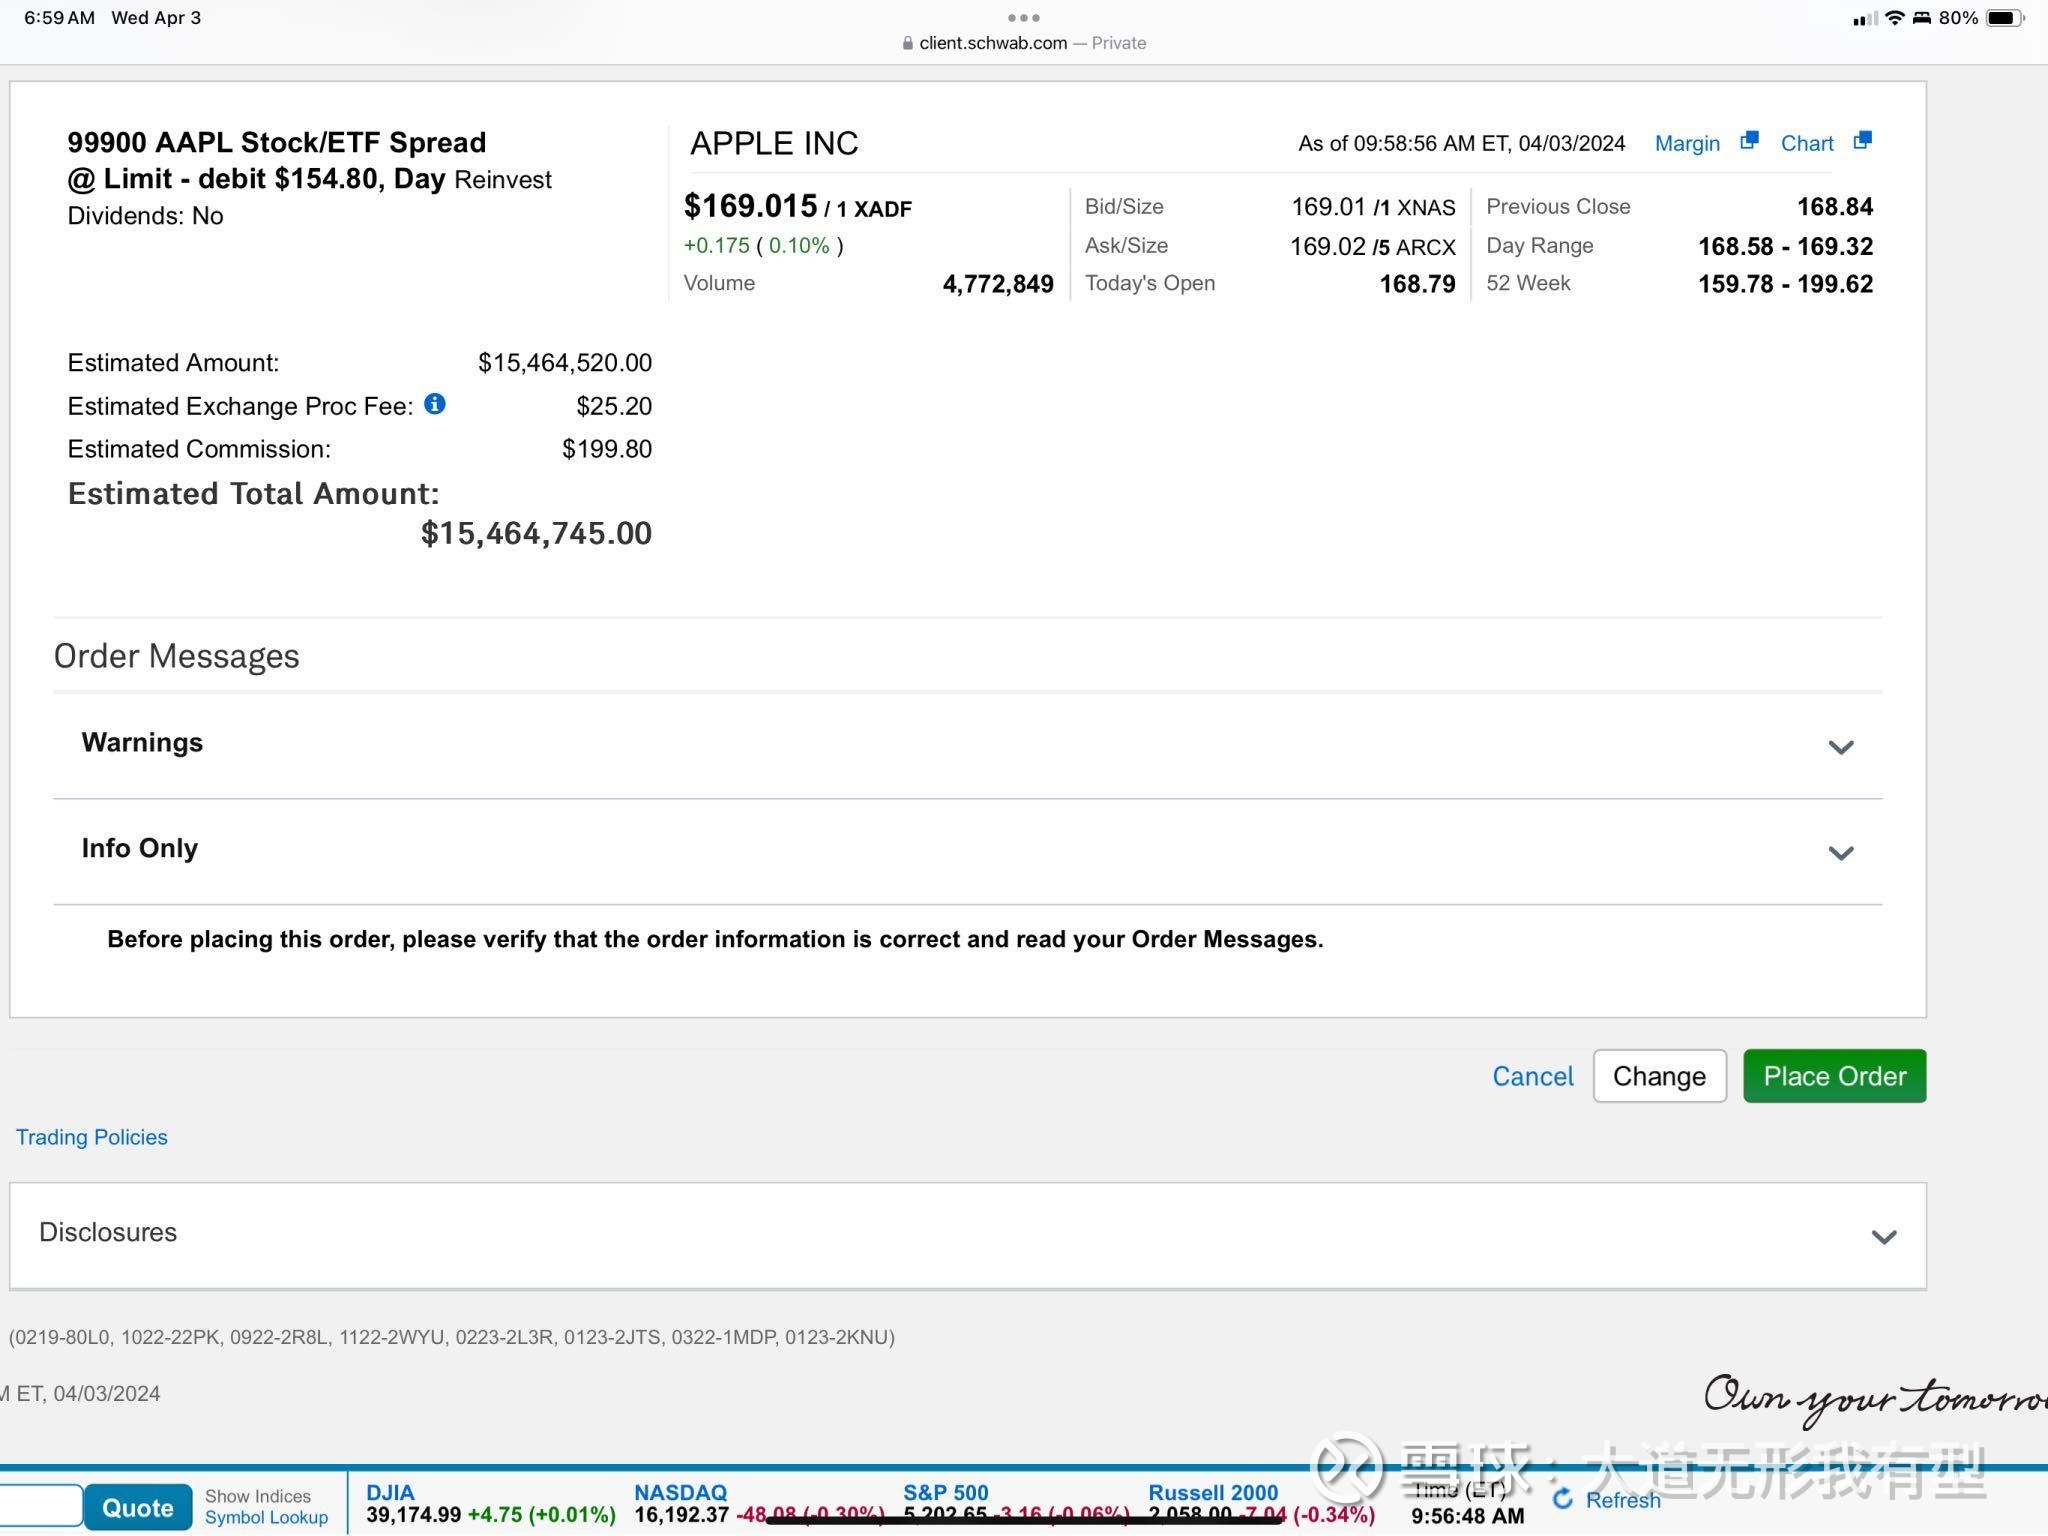The height and width of the screenshot is (1536, 2048).
Task: Click the quote symbol input field
Action: (40, 1507)
